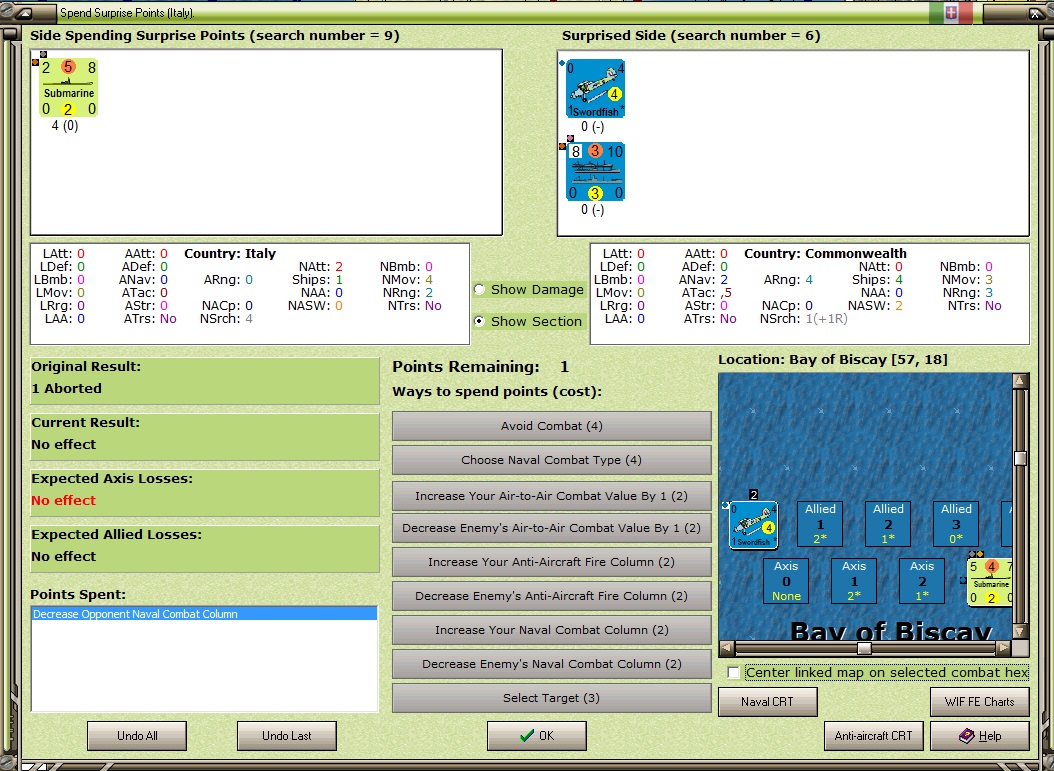This screenshot has height=771, width=1054.
Task: Click the 'Points Remaining: 1' text
Action: click(481, 367)
